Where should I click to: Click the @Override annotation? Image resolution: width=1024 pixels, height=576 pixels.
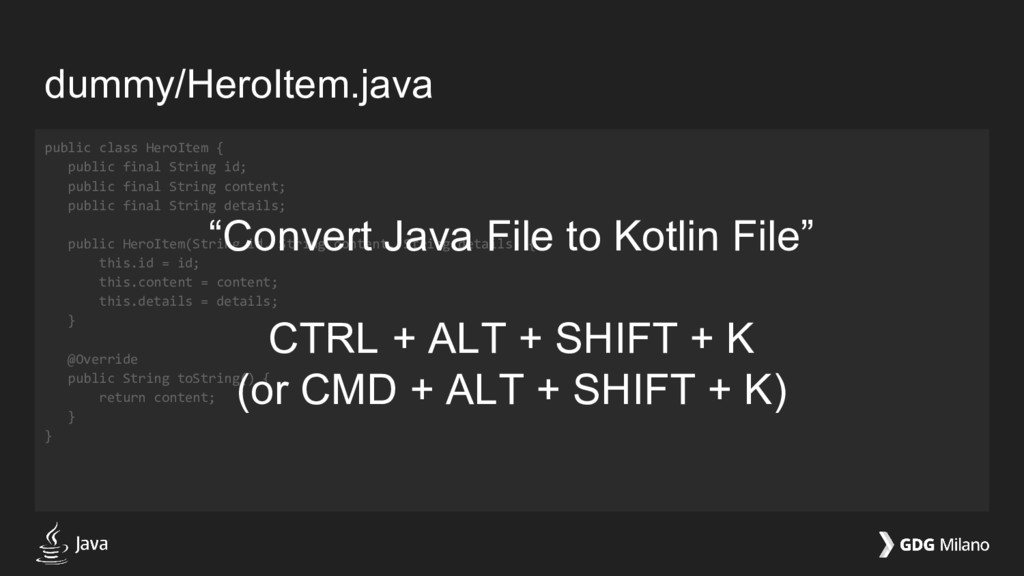(103, 359)
